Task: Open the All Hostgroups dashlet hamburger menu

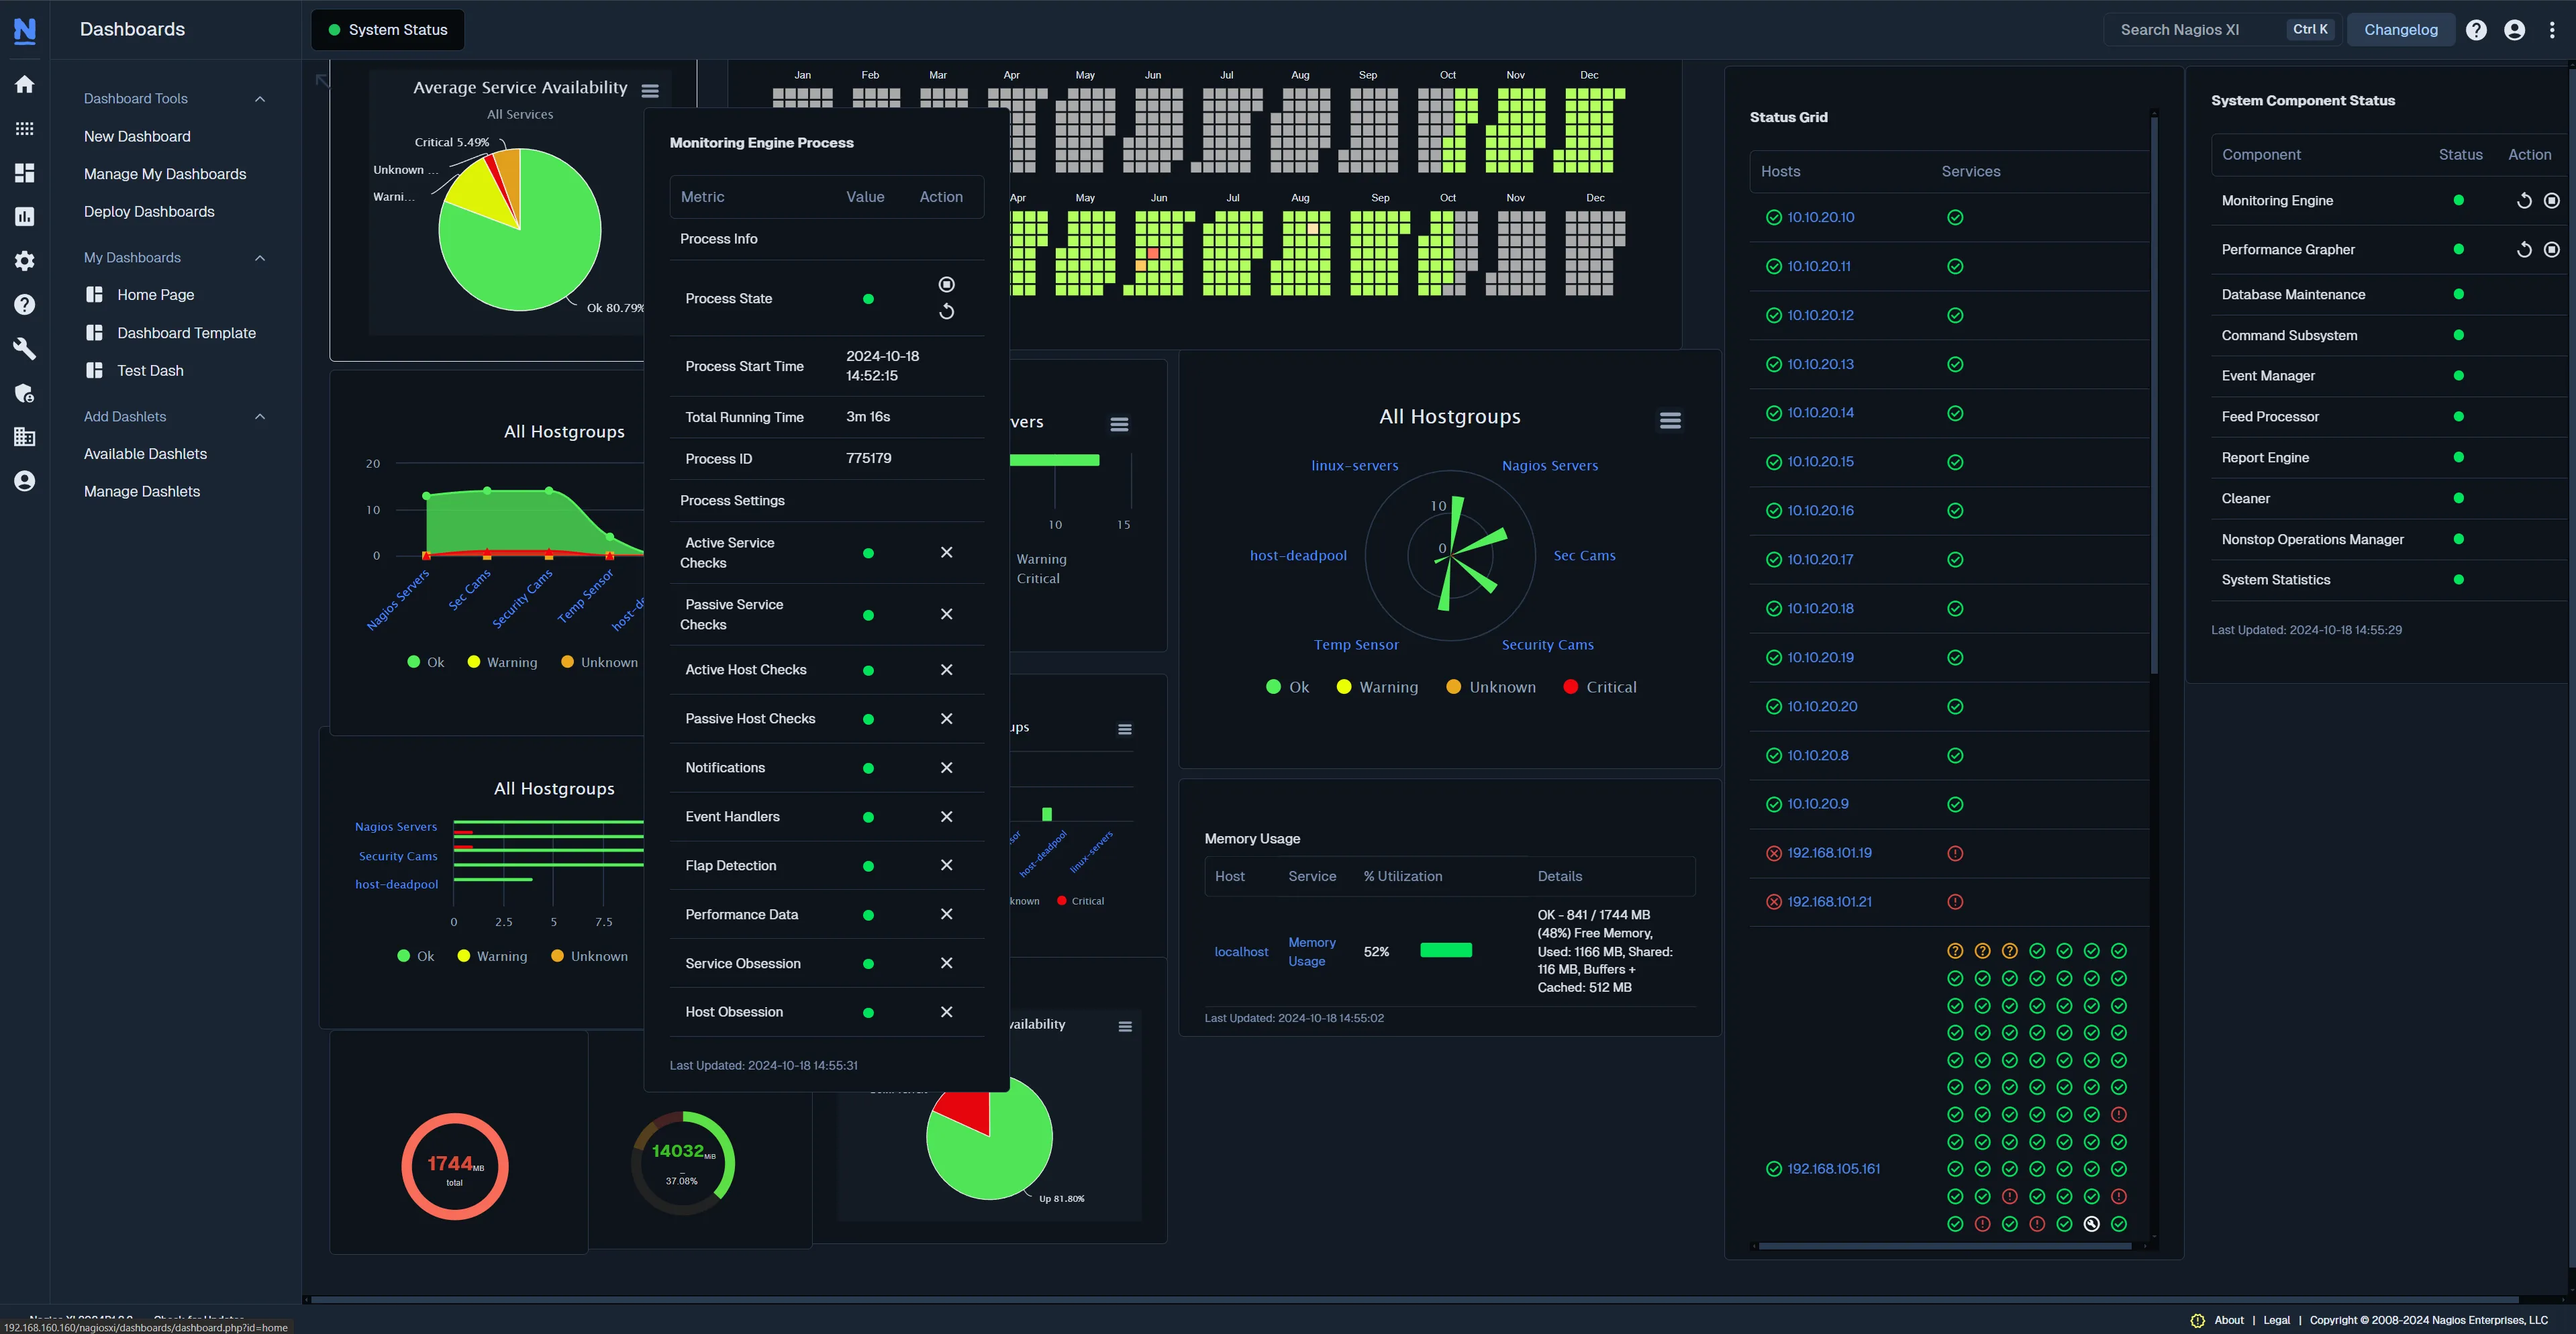Action: tap(1671, 419)
